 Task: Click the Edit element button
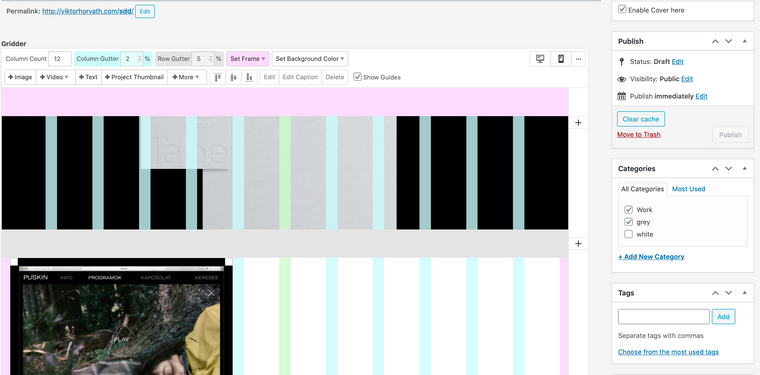click(x=269, y=77)
